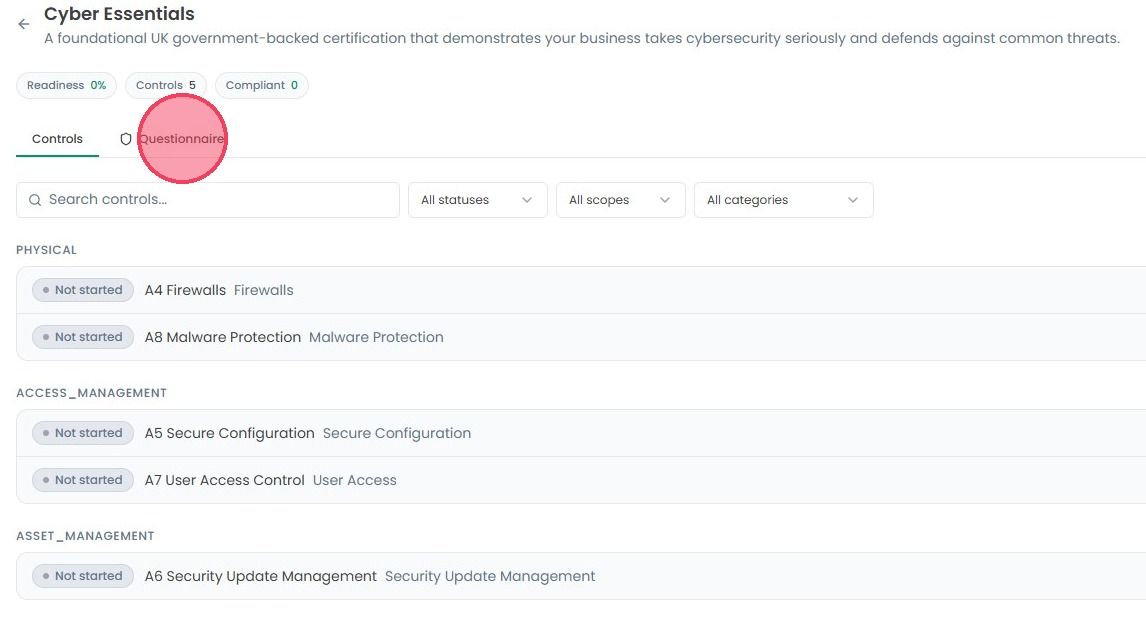Viewport: 1146px width, 641px height.
Task: Click Not started status on A5 Secure Configuration
Action: tap(83, 433)
